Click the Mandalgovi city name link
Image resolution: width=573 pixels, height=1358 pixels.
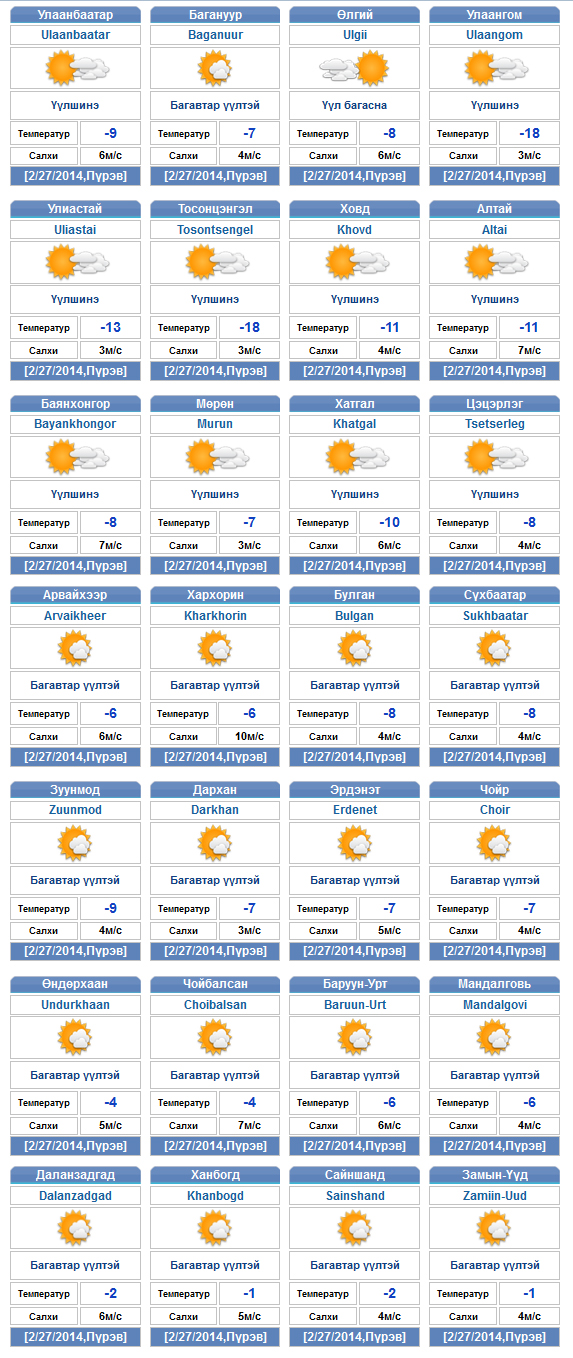495,1004
